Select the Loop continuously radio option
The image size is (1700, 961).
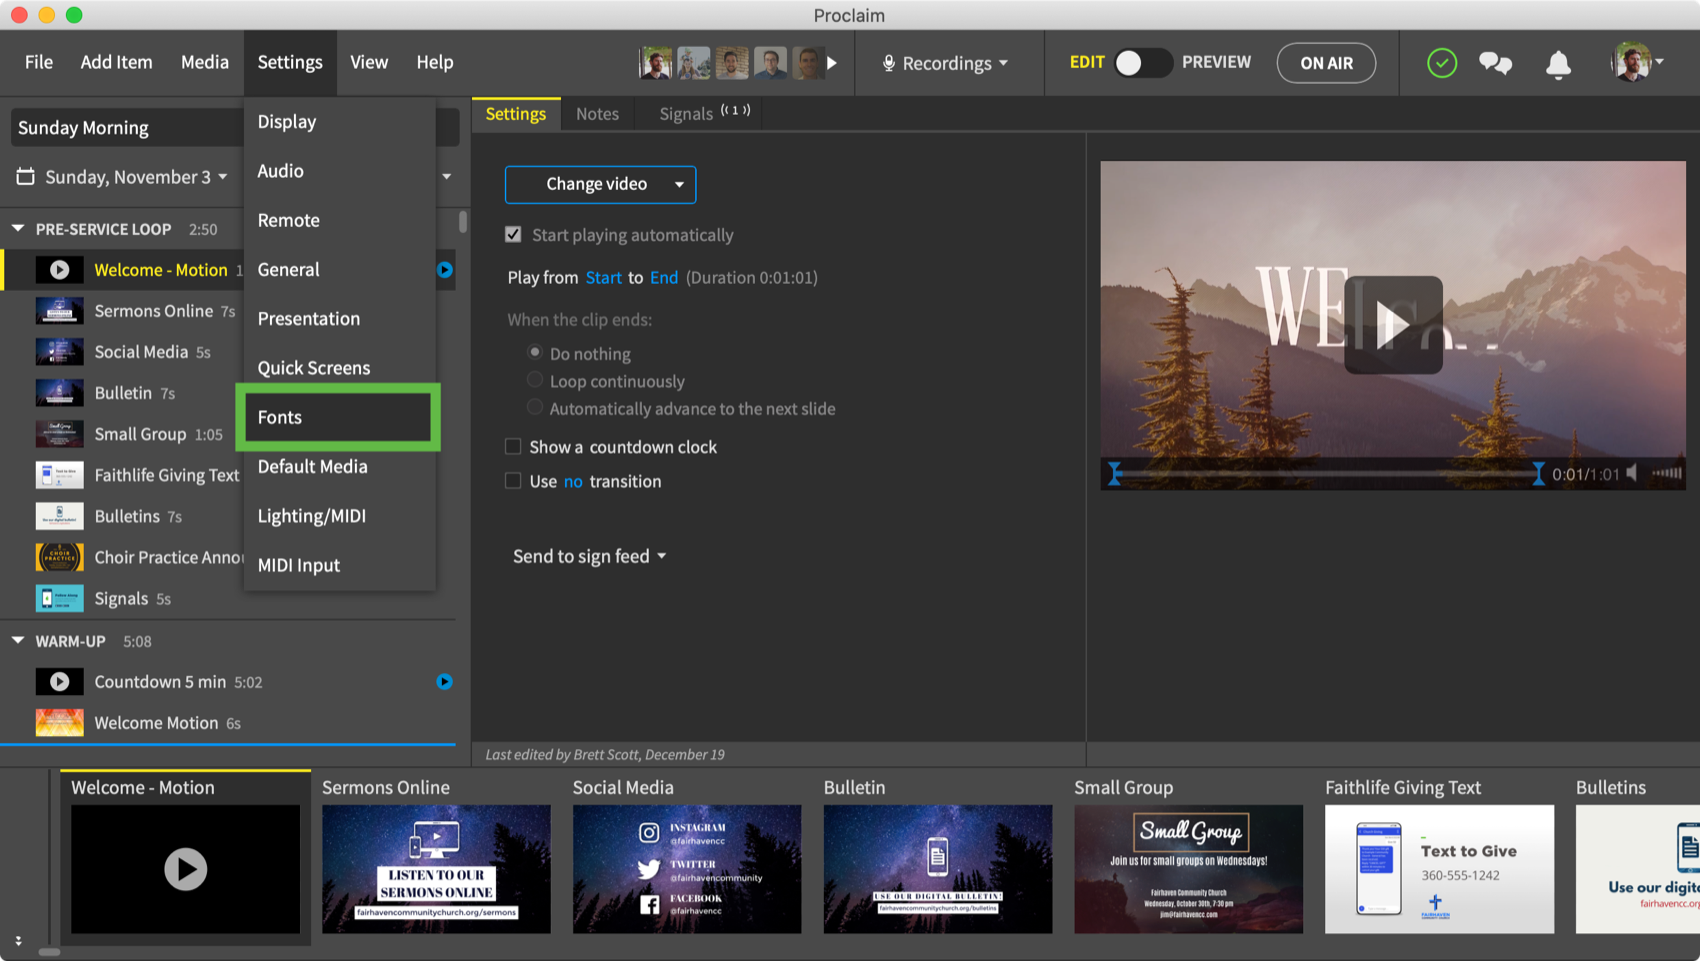[x=535, y=380]
